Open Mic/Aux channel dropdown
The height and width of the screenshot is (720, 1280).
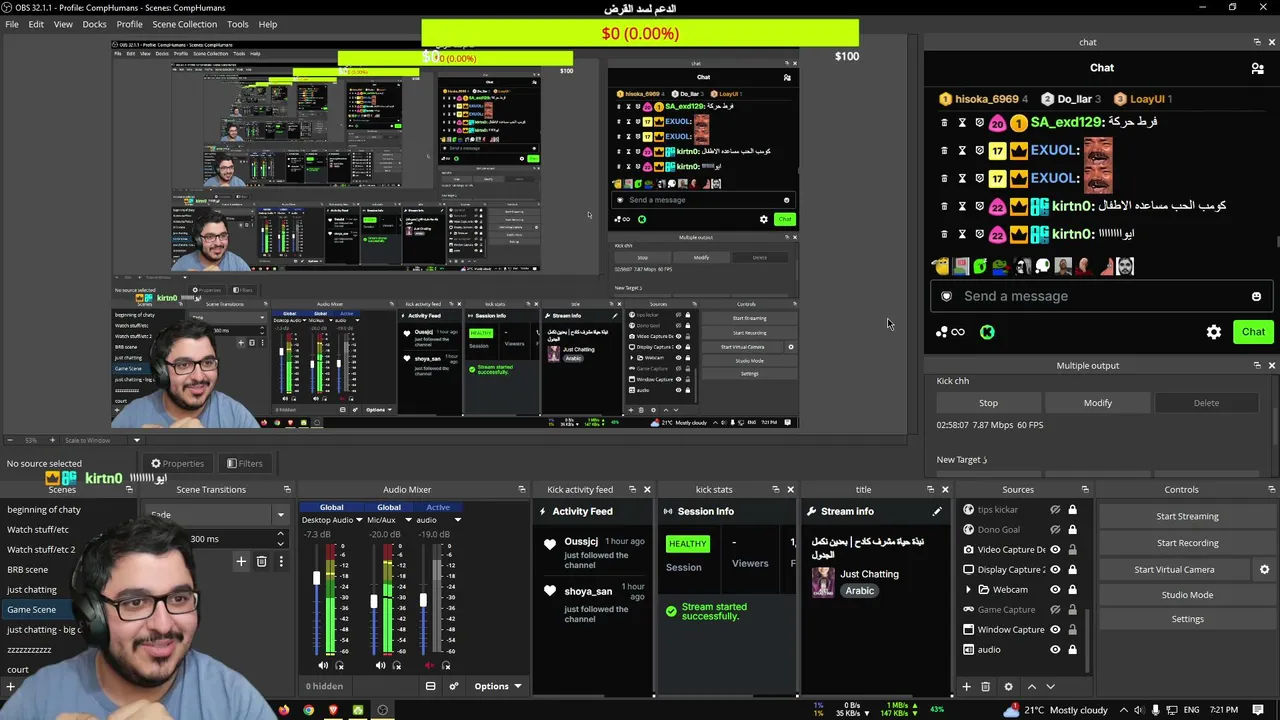408,520
